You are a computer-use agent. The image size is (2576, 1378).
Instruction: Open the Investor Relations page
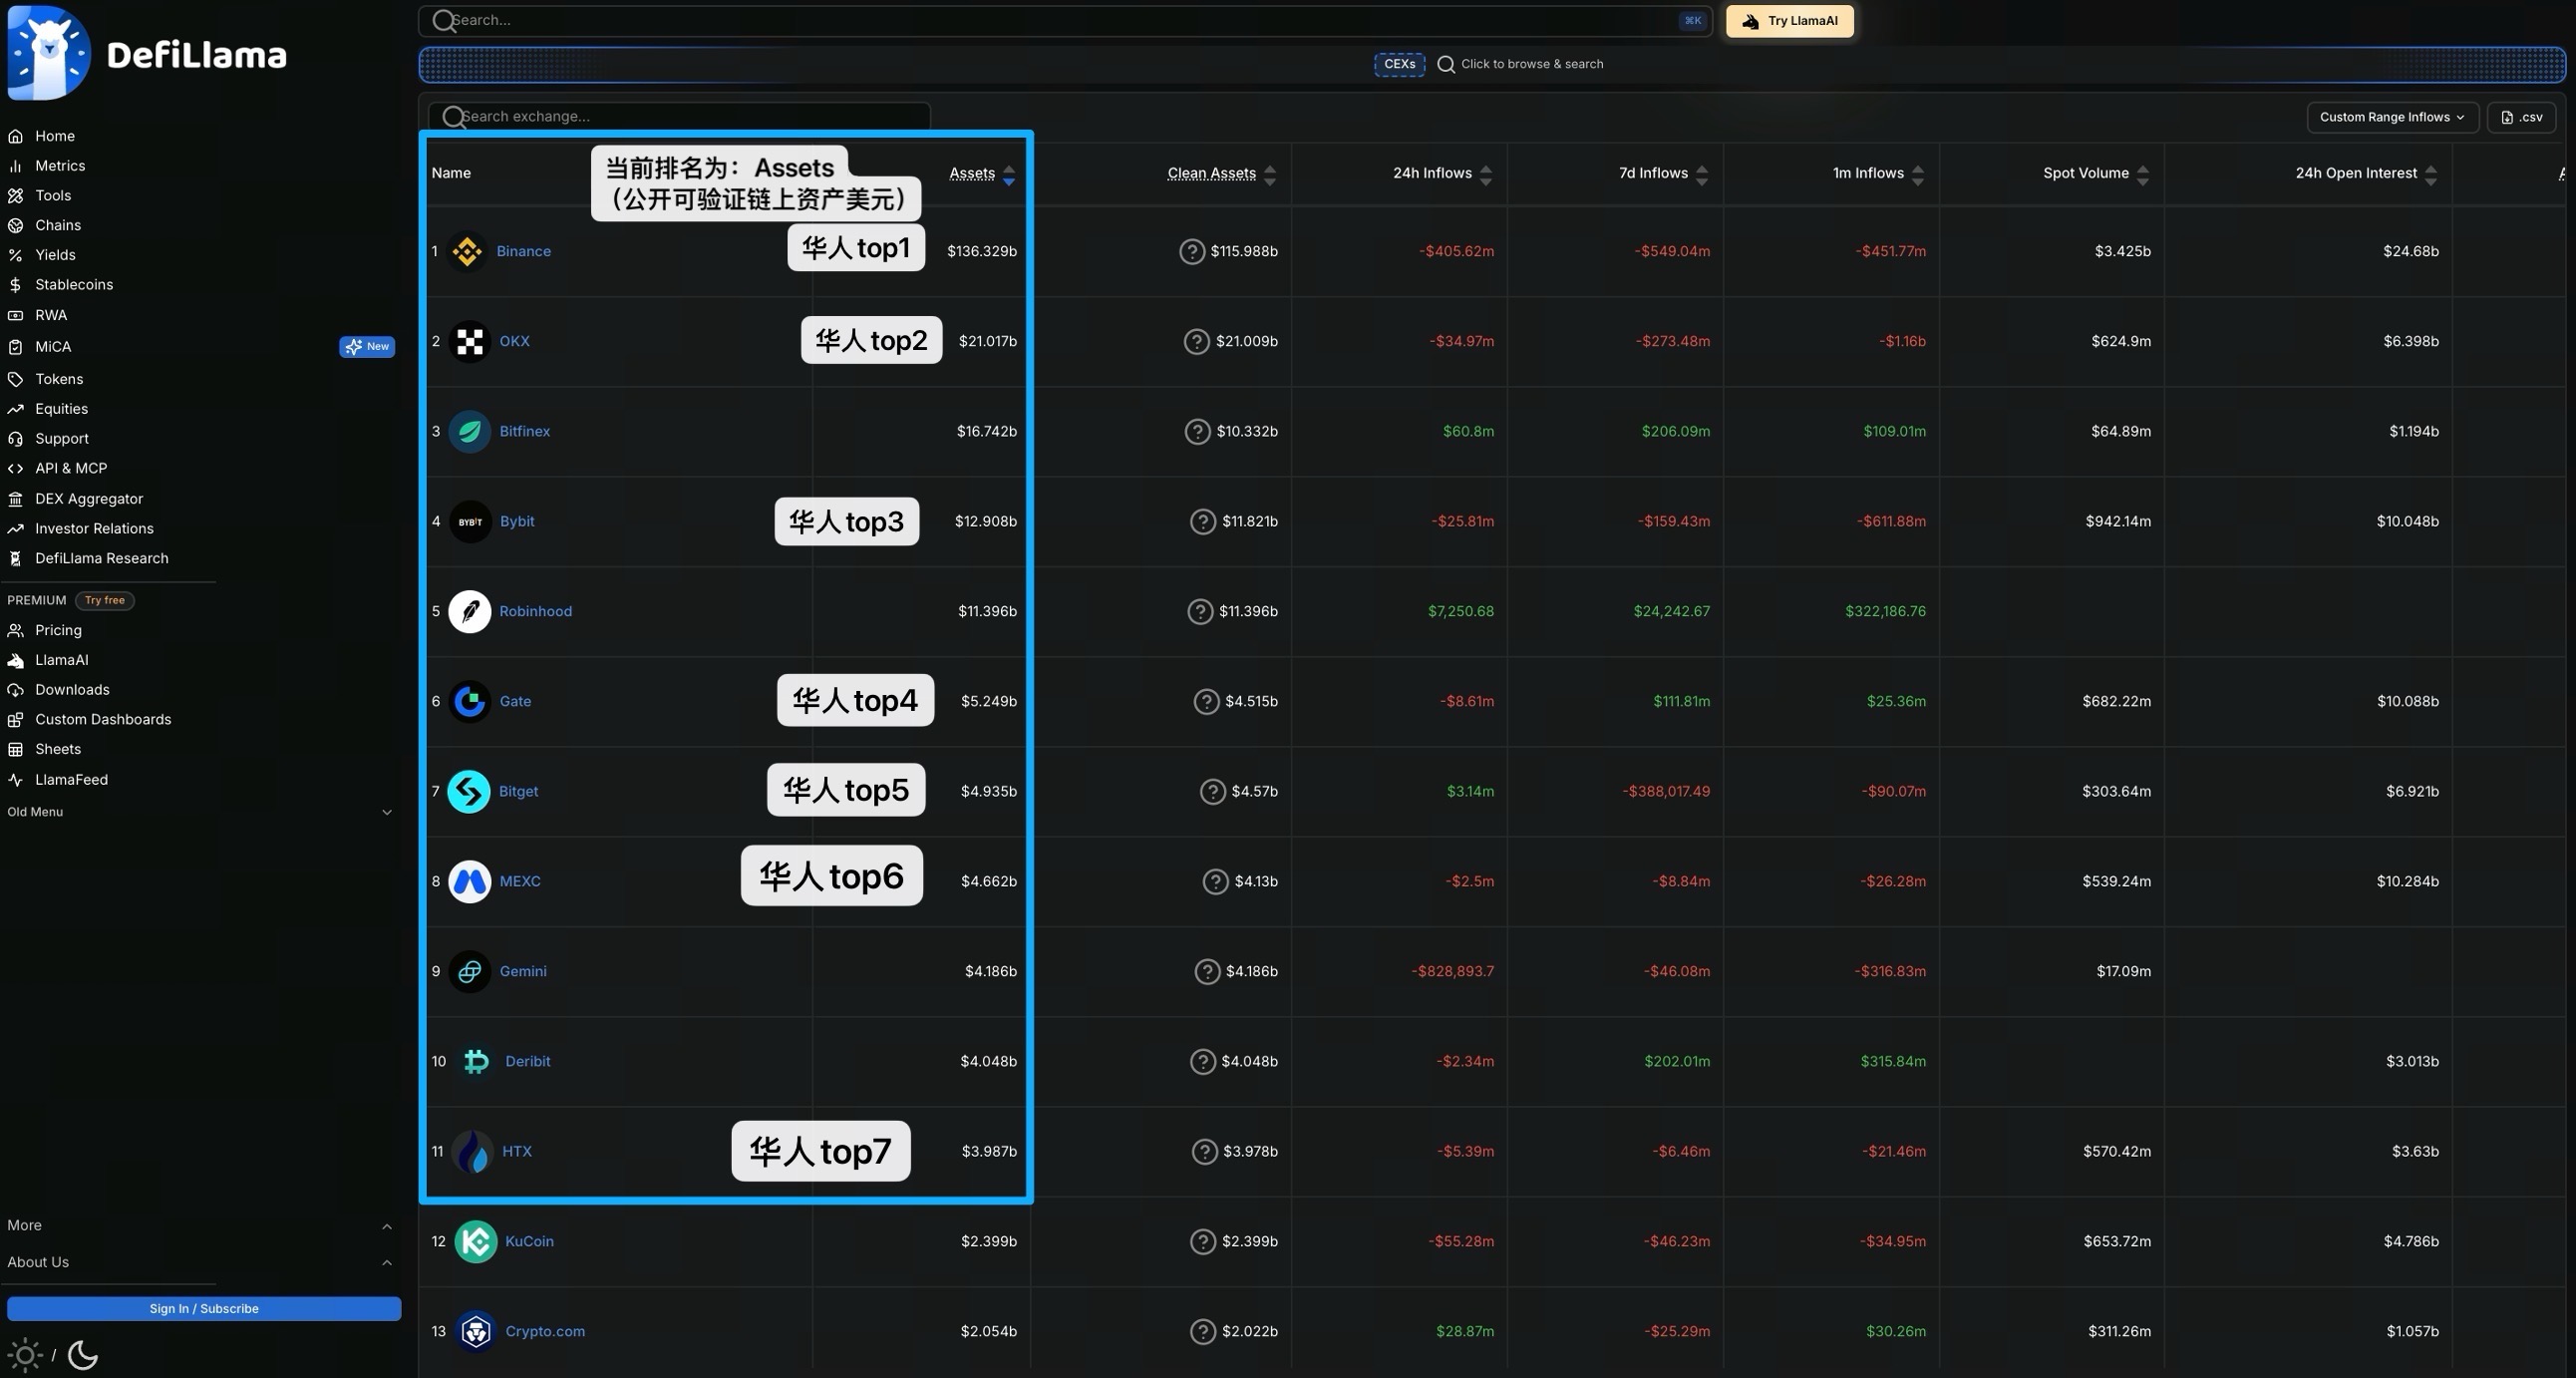pos(94,529)
